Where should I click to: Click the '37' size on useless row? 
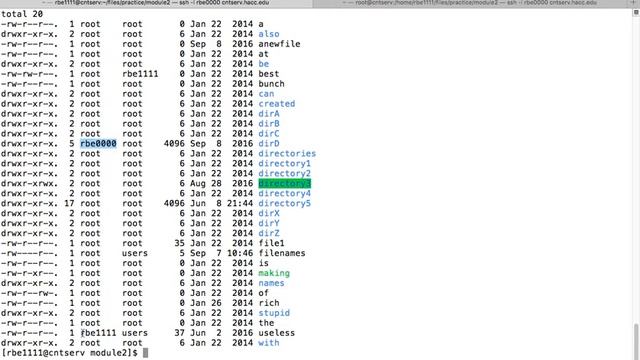coord(179,333)
